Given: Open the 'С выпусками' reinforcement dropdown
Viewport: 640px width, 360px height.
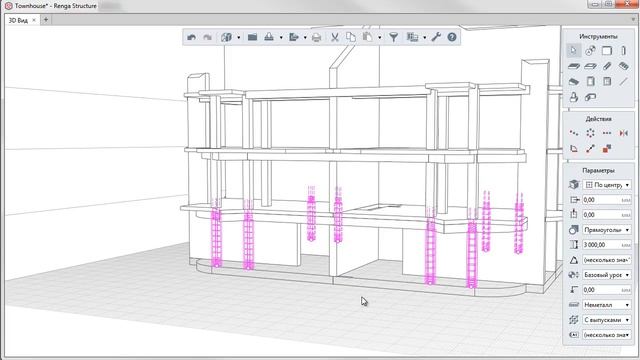Looking at the screenshot, I should point(607,320).
